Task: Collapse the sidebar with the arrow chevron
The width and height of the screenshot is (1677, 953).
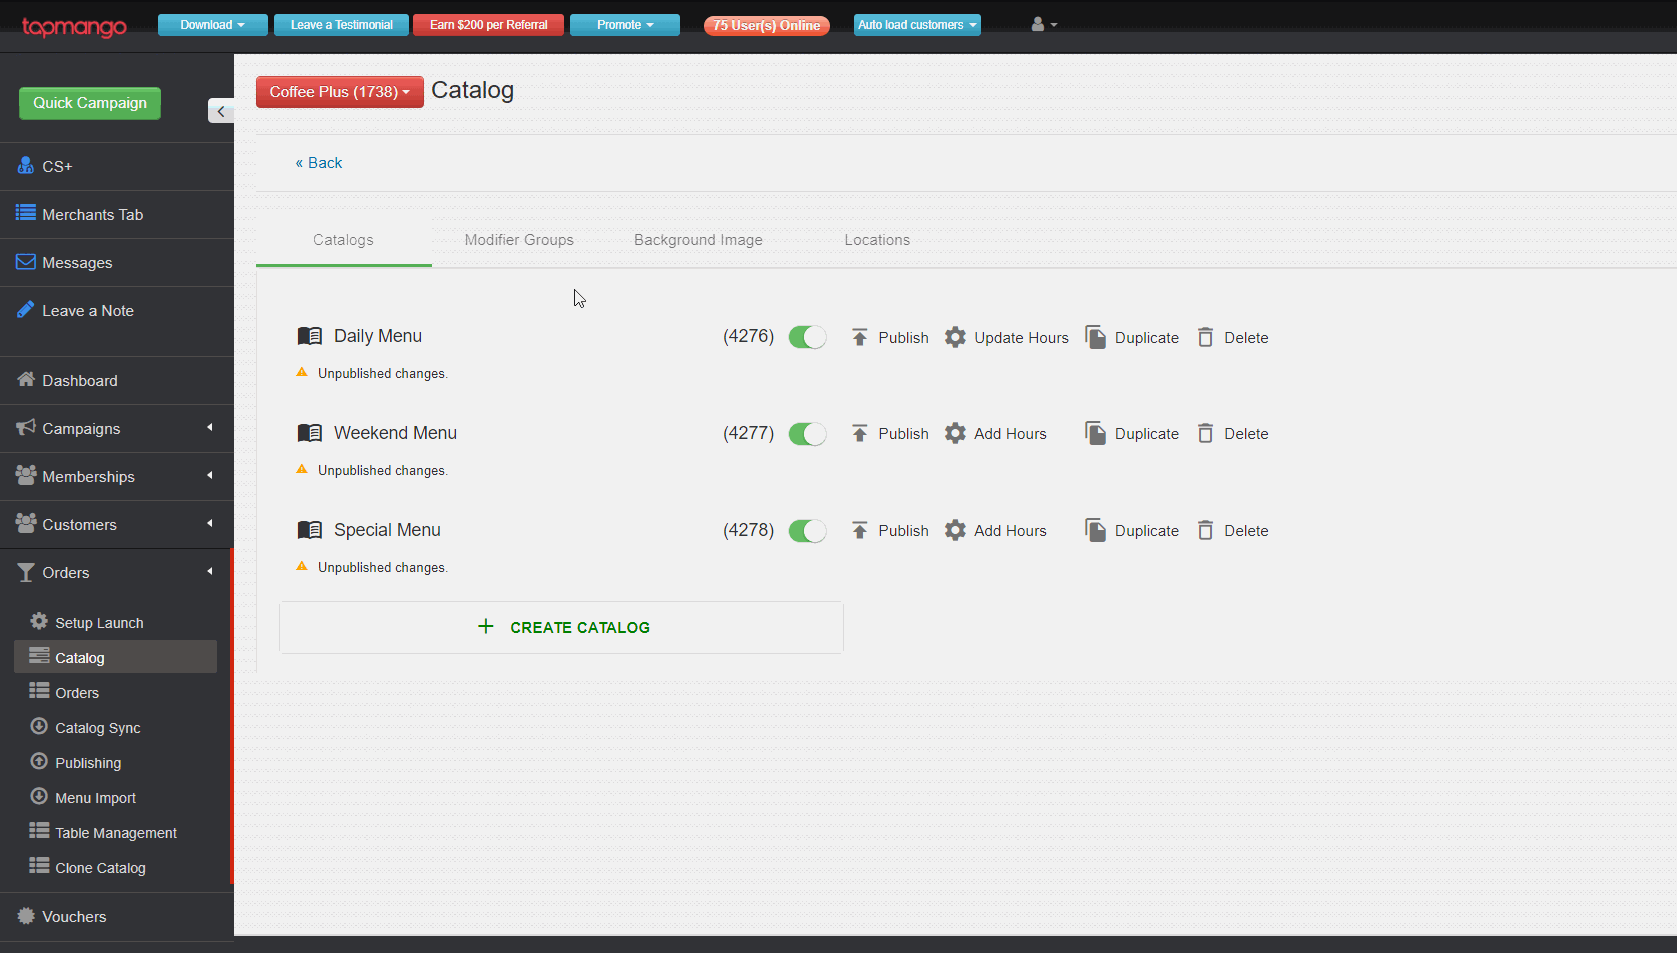Action: 221,111
